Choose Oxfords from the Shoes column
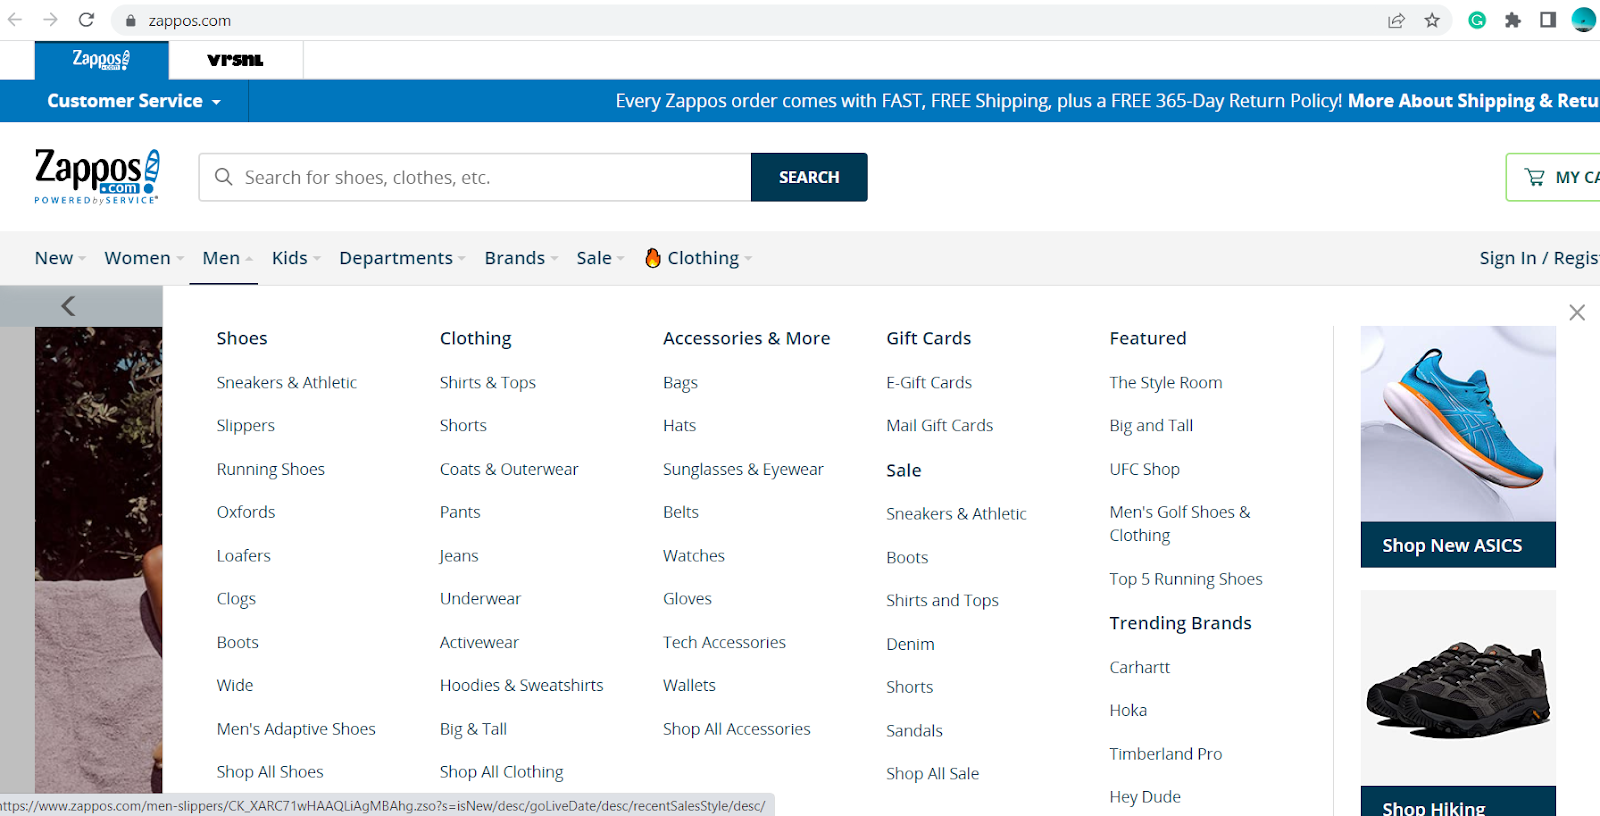This screenshot has width=1600, height=816. coord(246,512)
